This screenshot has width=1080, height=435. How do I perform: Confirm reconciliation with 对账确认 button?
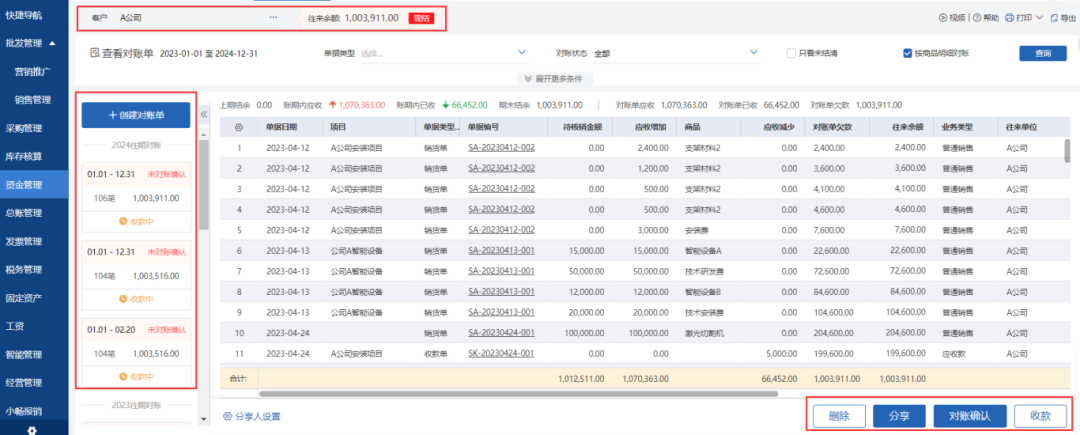pyautogui.click(x=970, y=416)
